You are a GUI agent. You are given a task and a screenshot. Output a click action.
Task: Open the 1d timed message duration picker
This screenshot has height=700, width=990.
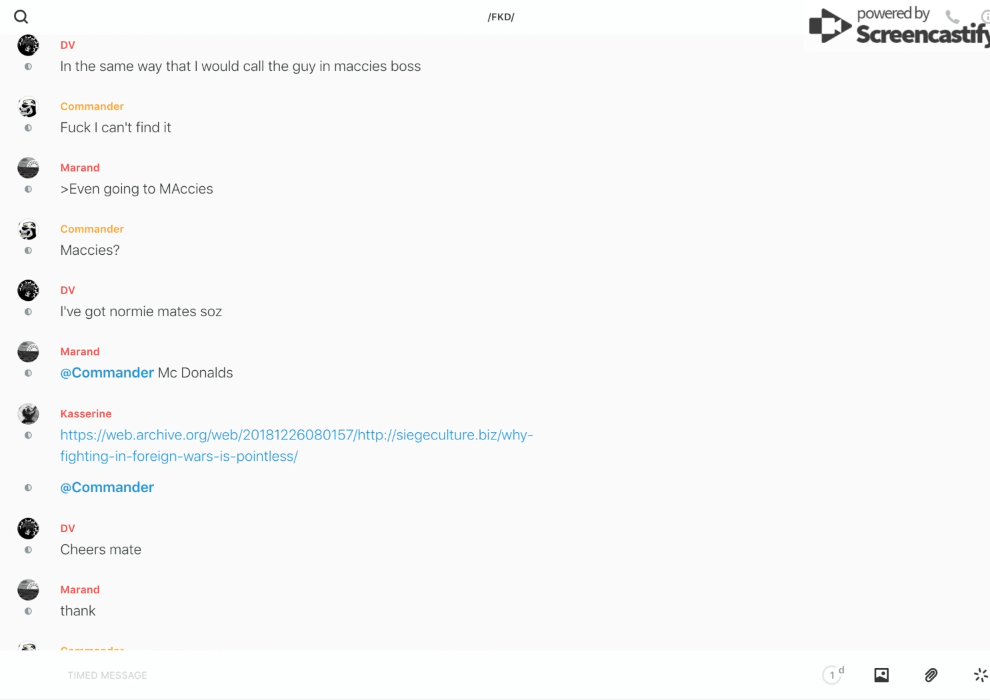click(833, 675)
